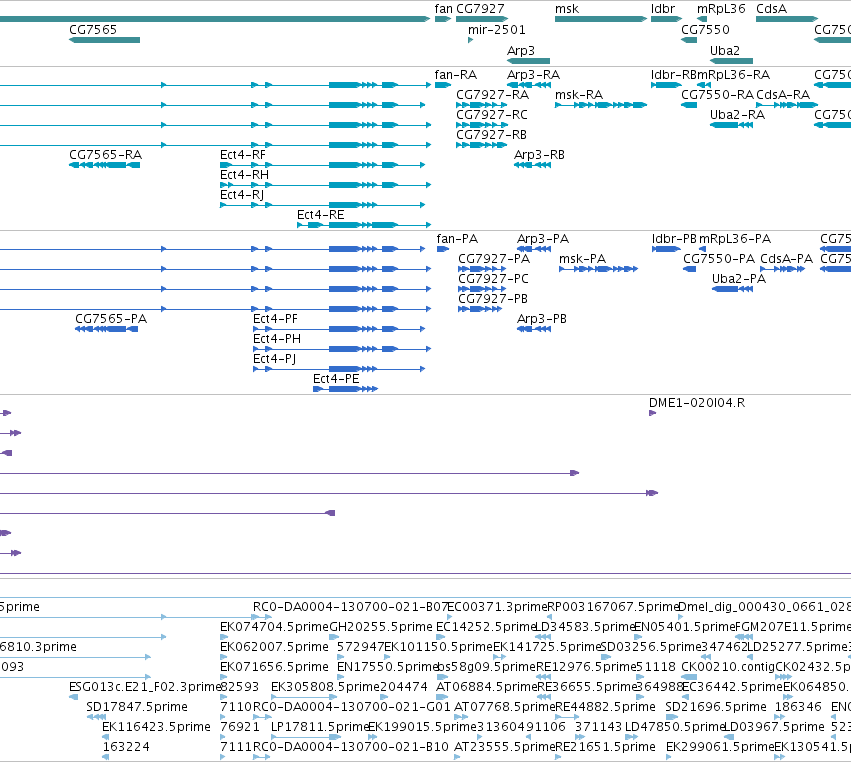Open the mRpL36-PA protein feature
This screenshot has height=762, width=851.
tap(703, 249)
